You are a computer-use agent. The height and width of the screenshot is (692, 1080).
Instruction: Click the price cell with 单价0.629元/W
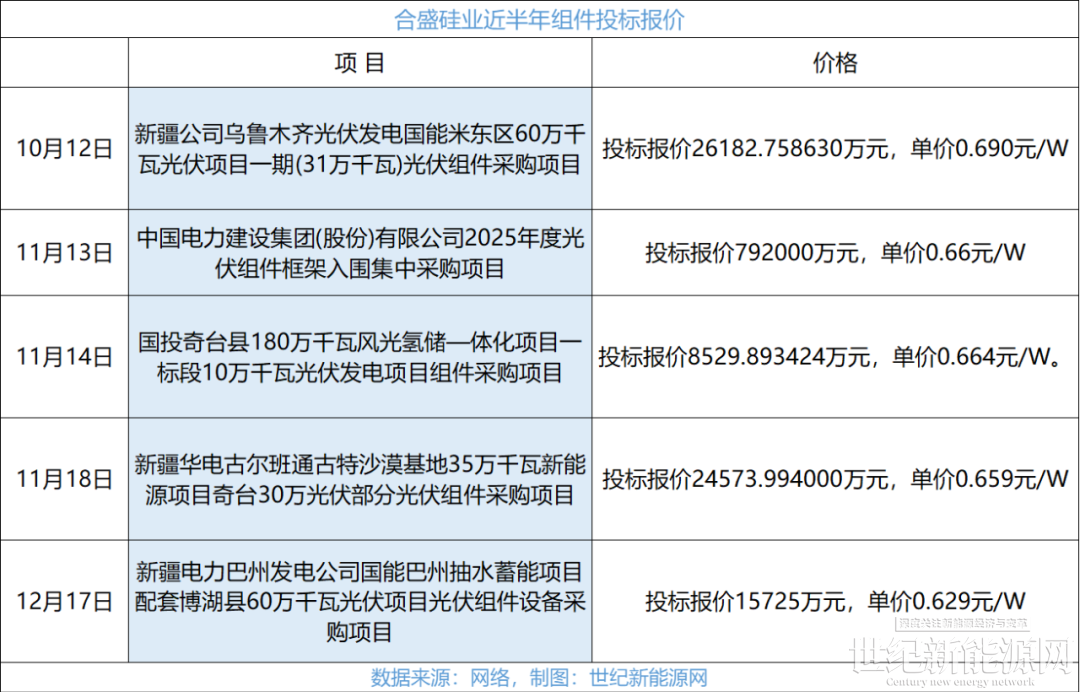point(835,602)
